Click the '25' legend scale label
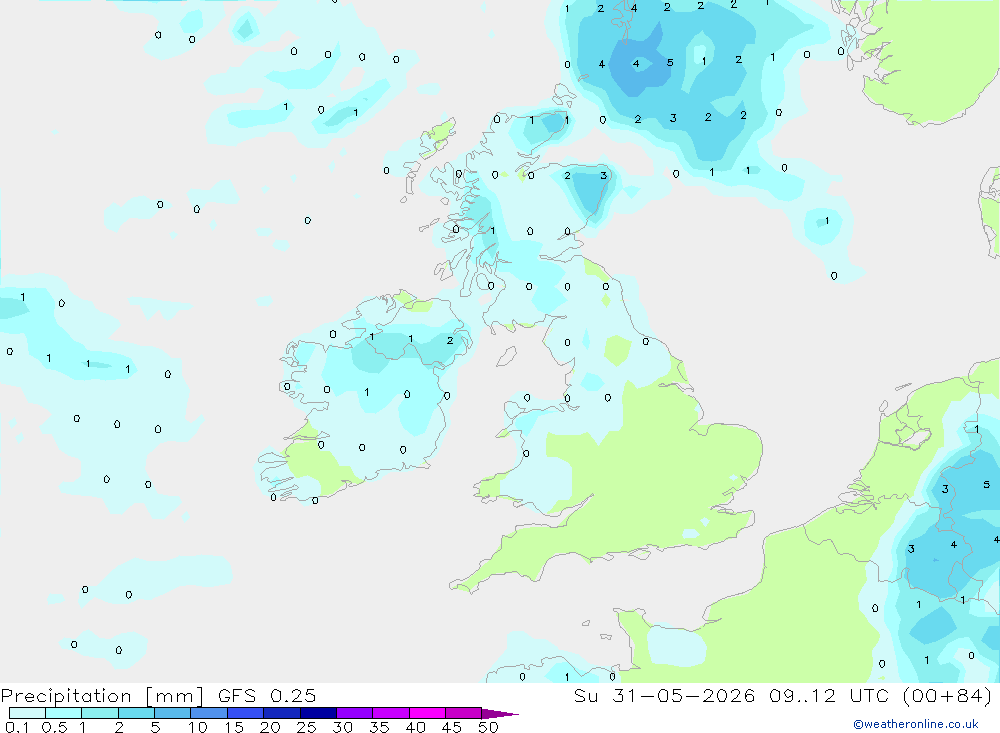This screenshot has height=733, width=1000. point(307,727)
